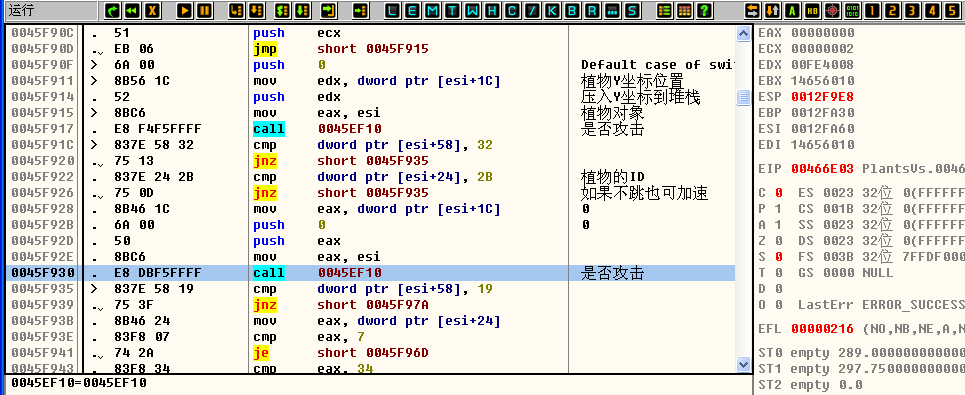965x395 pixels.
Task: Click the Go to address icon
Action: tap(361, 10)
